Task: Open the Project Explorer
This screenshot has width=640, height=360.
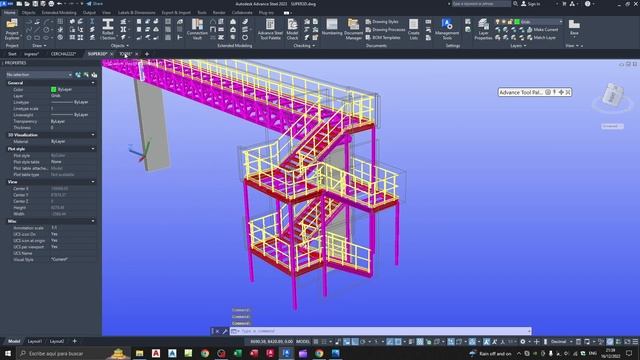Action: pos(12,29)
